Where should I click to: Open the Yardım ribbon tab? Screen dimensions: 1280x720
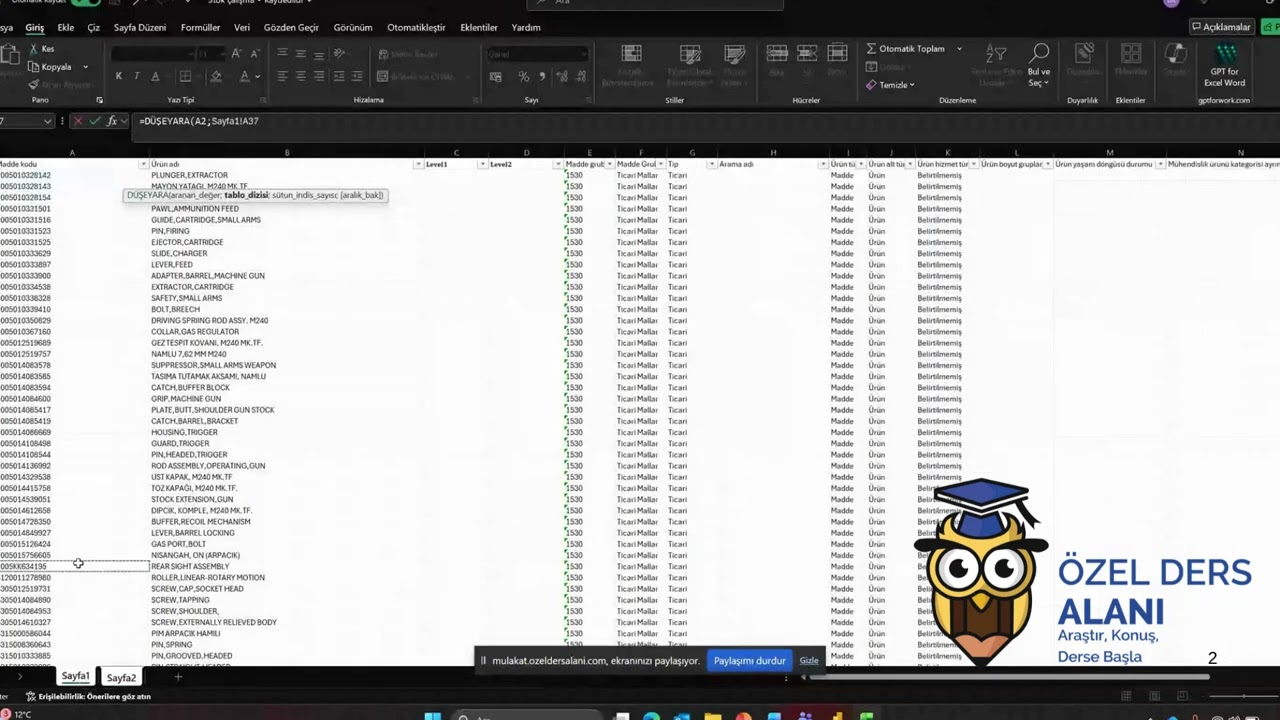click(526, 27)
